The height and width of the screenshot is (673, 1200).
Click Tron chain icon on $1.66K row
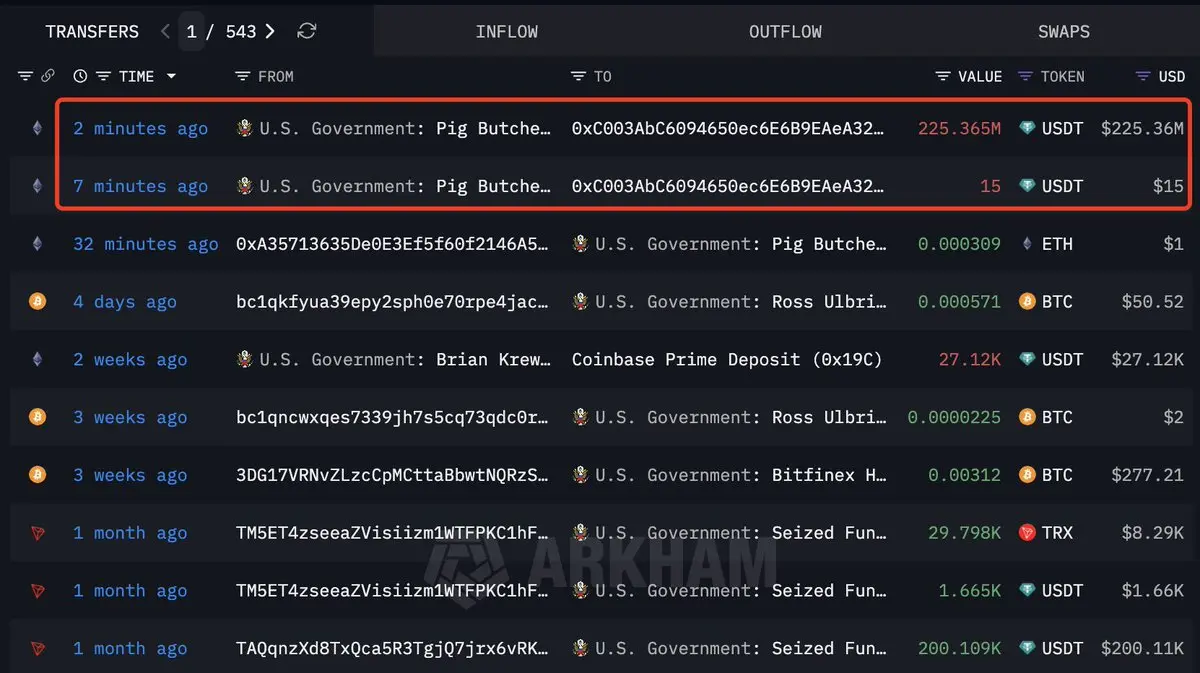click(38, 591)
